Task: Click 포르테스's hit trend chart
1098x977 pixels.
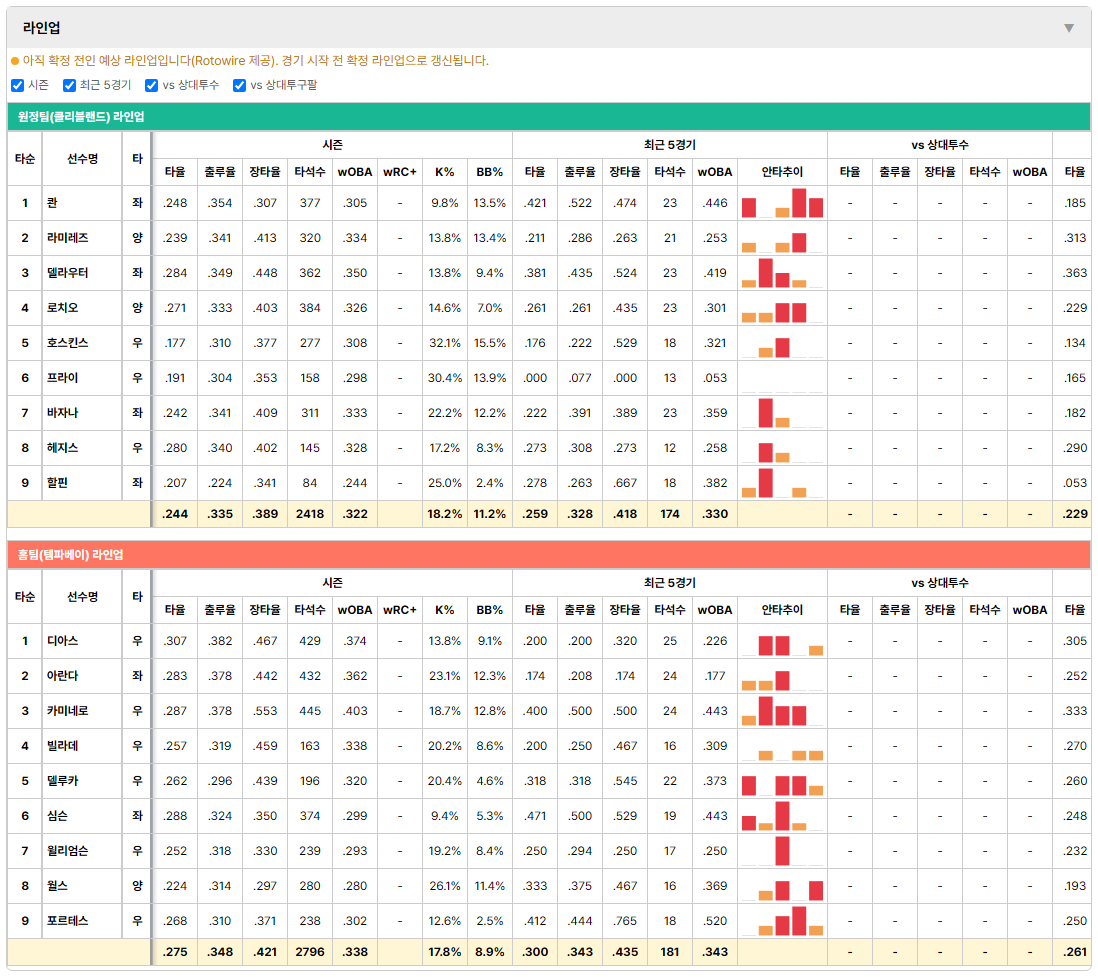Action: (x=782, y=921)
